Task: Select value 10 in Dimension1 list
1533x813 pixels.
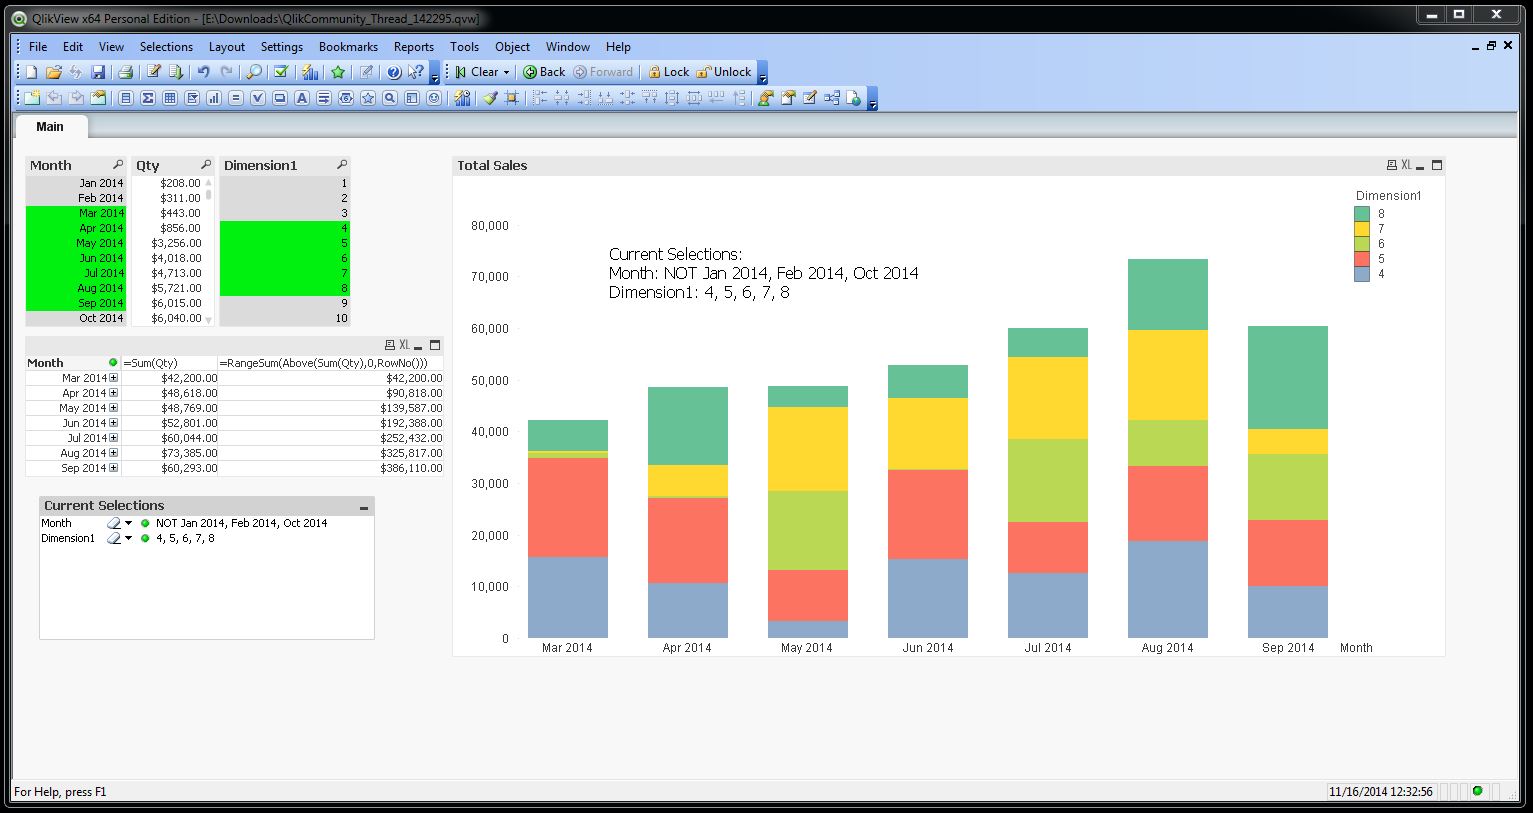Action: (x=285, y=318)
